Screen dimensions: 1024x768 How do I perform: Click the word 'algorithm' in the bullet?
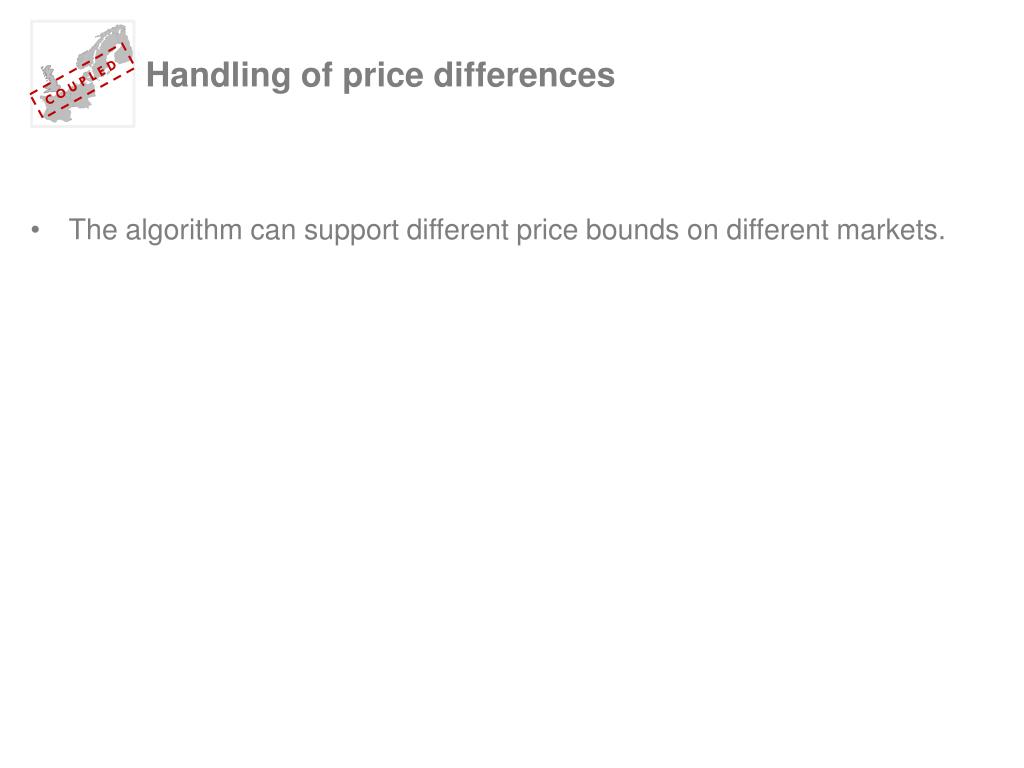pyautogui.click(x=184, y=231)
